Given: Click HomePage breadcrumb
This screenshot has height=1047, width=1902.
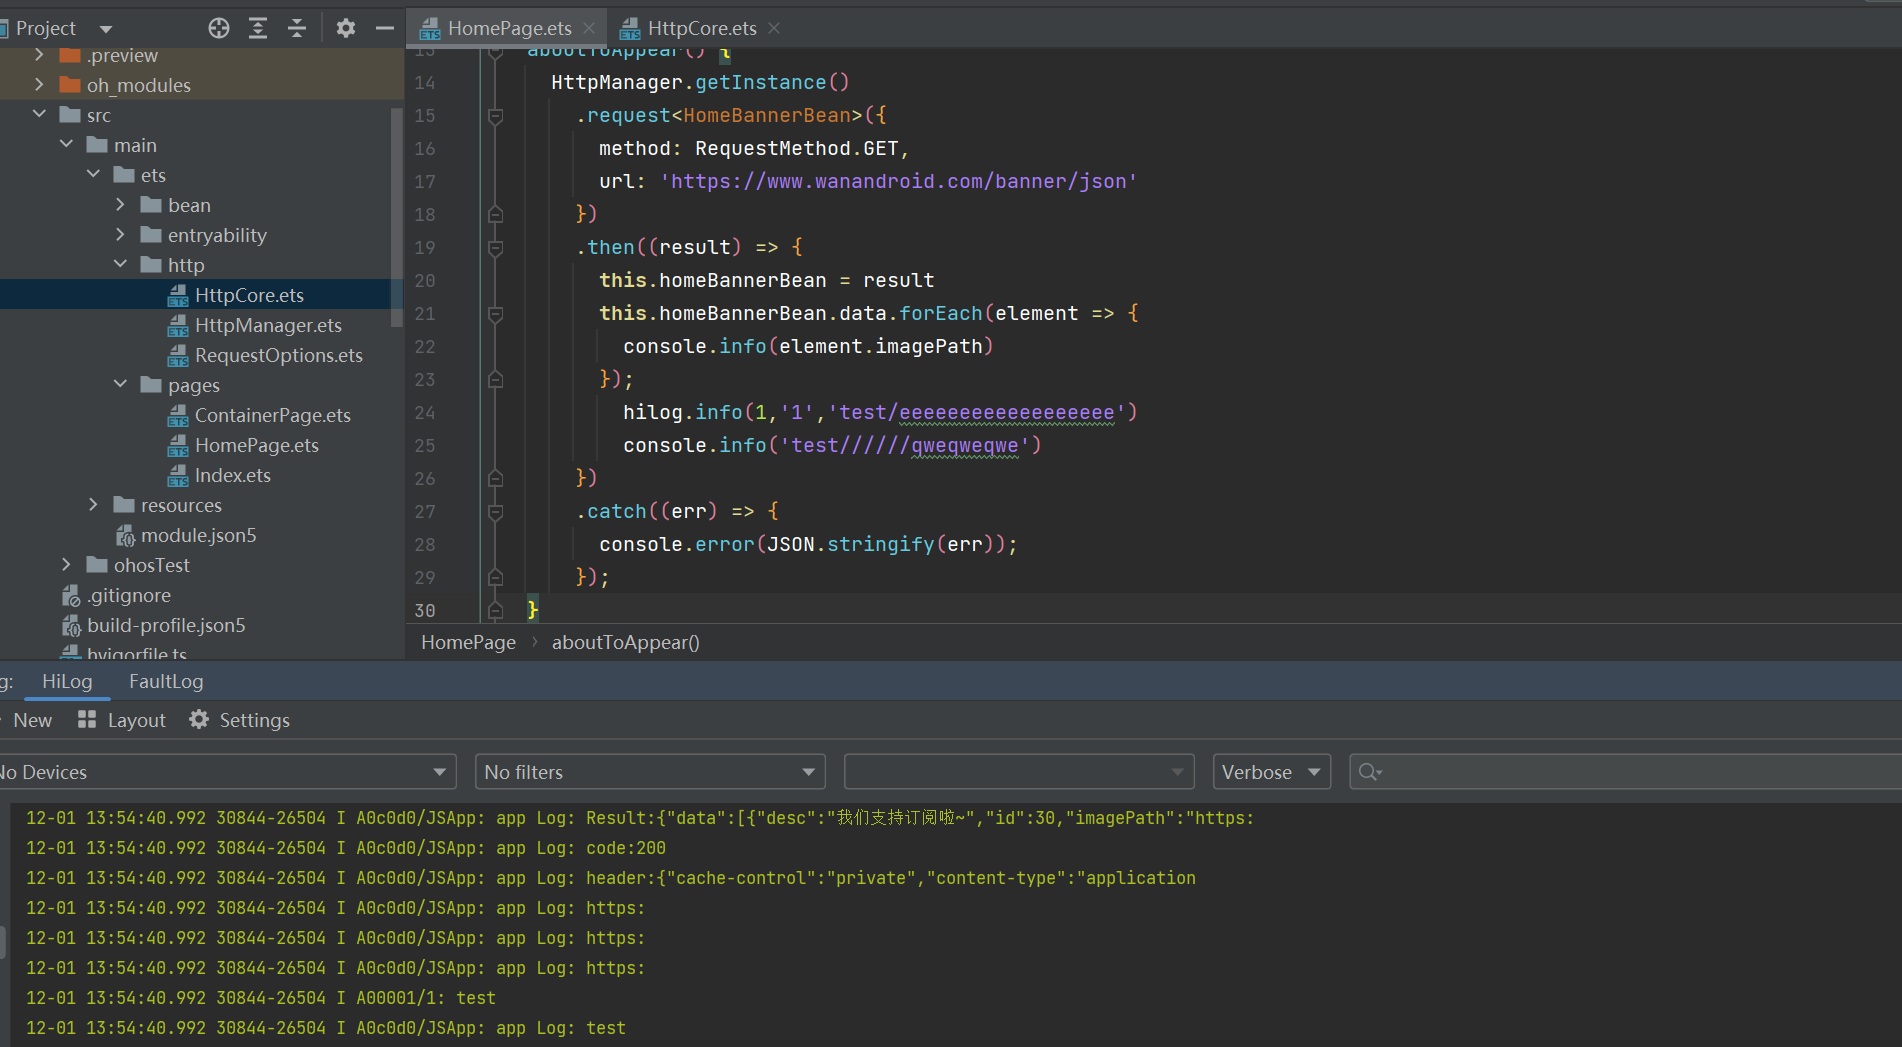Looking at the screenshot, I should click(468, 642).
